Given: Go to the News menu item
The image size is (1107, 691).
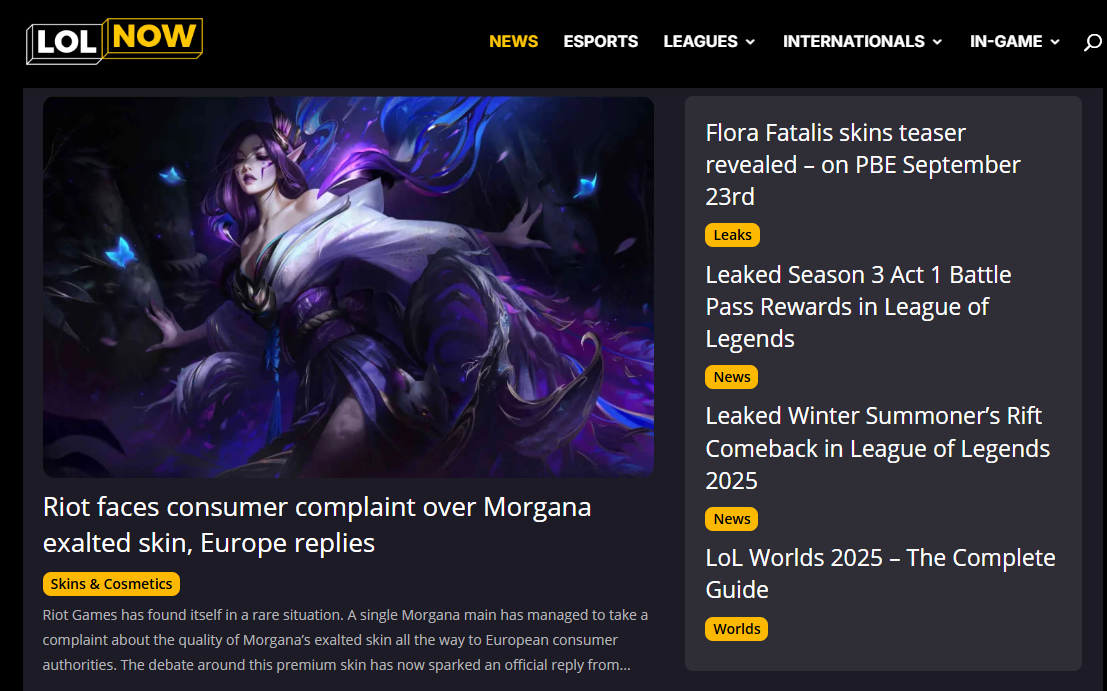Looking at the screenshot, I should [513, 42].
